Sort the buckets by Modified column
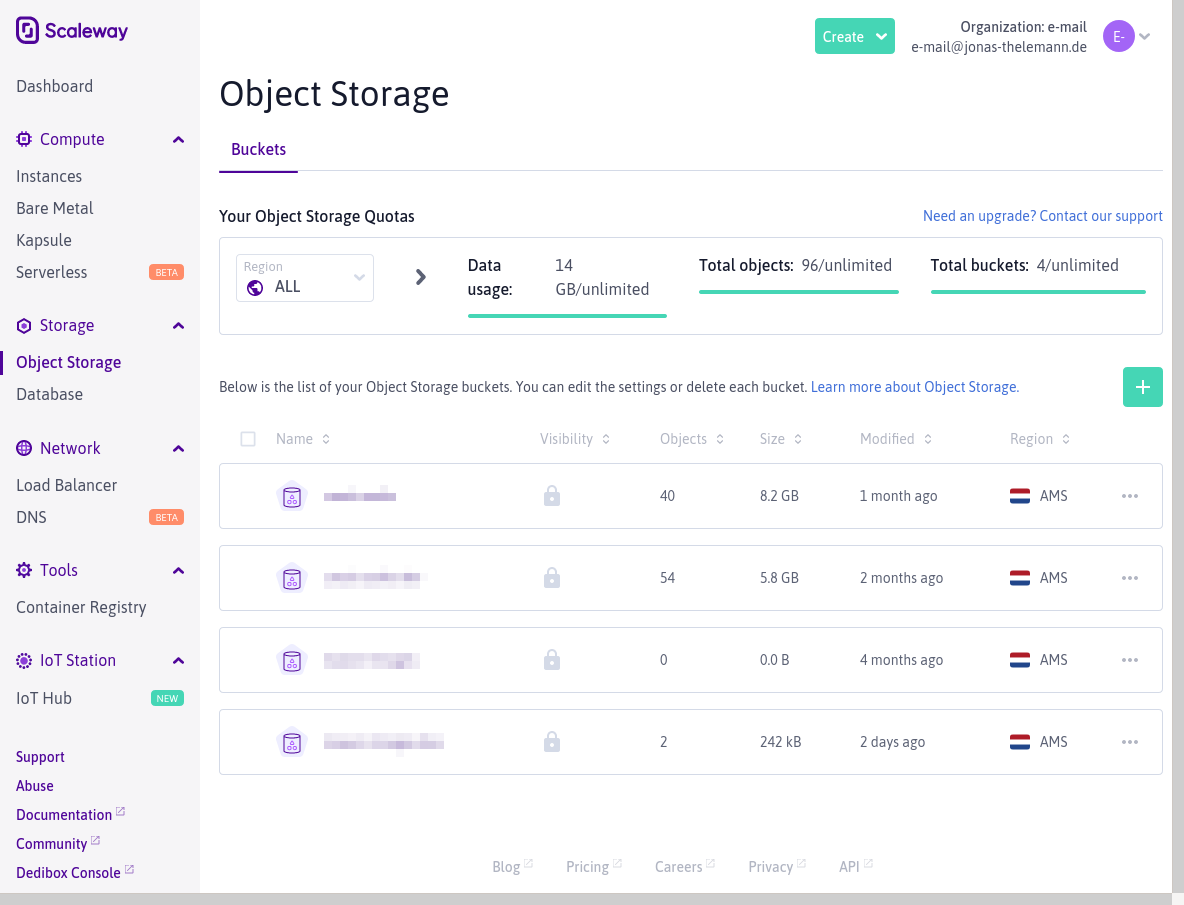The width and height of the screenshot is (1184, 905). [x=896, y=439]
